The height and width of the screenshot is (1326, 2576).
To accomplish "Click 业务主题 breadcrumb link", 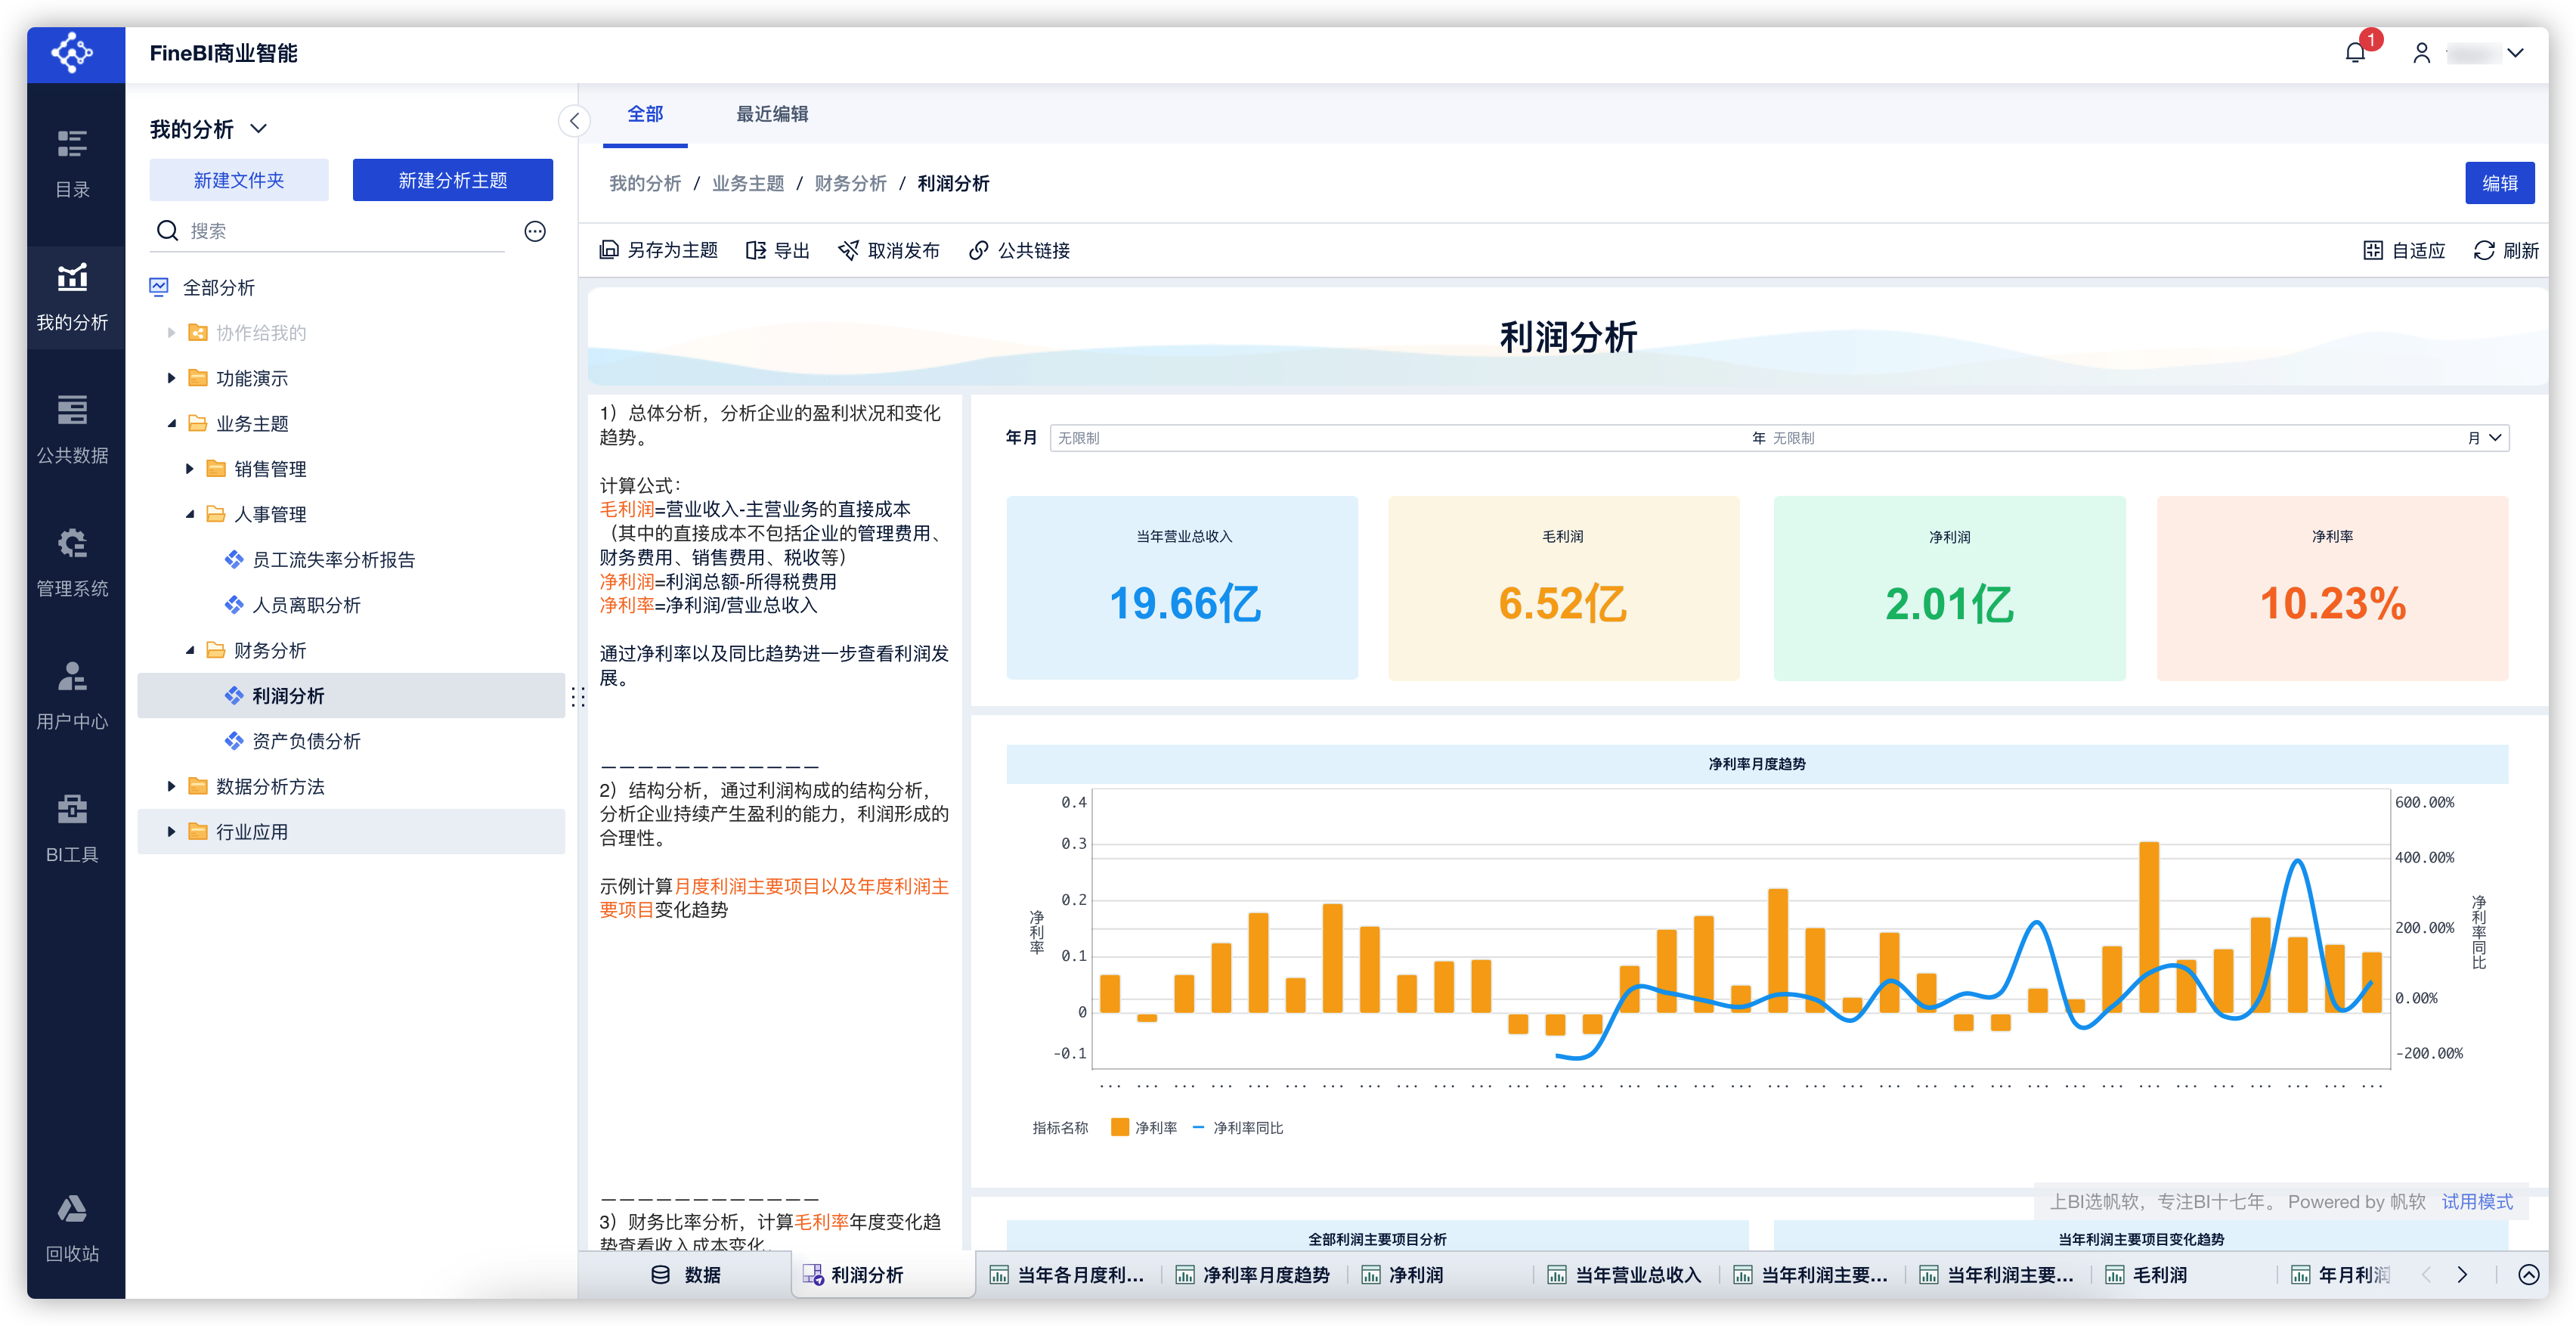I will 748,183.
